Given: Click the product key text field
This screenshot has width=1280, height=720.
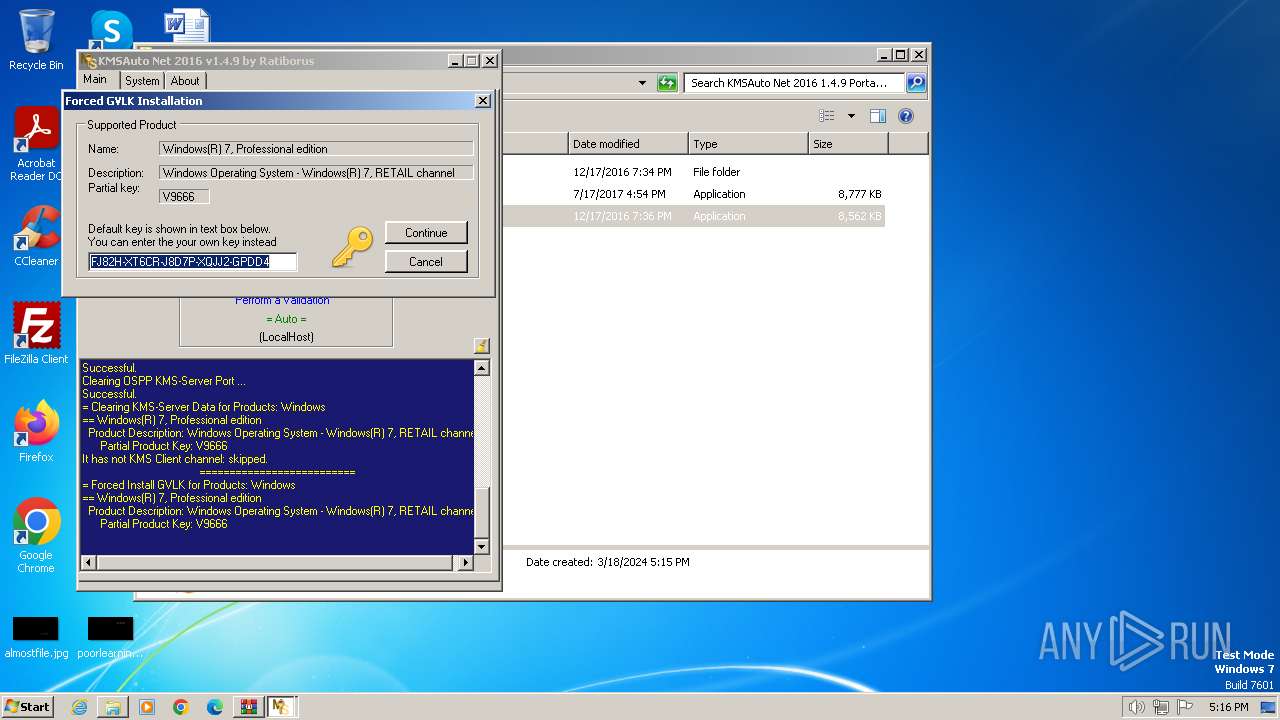Looking at the screenshot, I should (x=193, y=262).
